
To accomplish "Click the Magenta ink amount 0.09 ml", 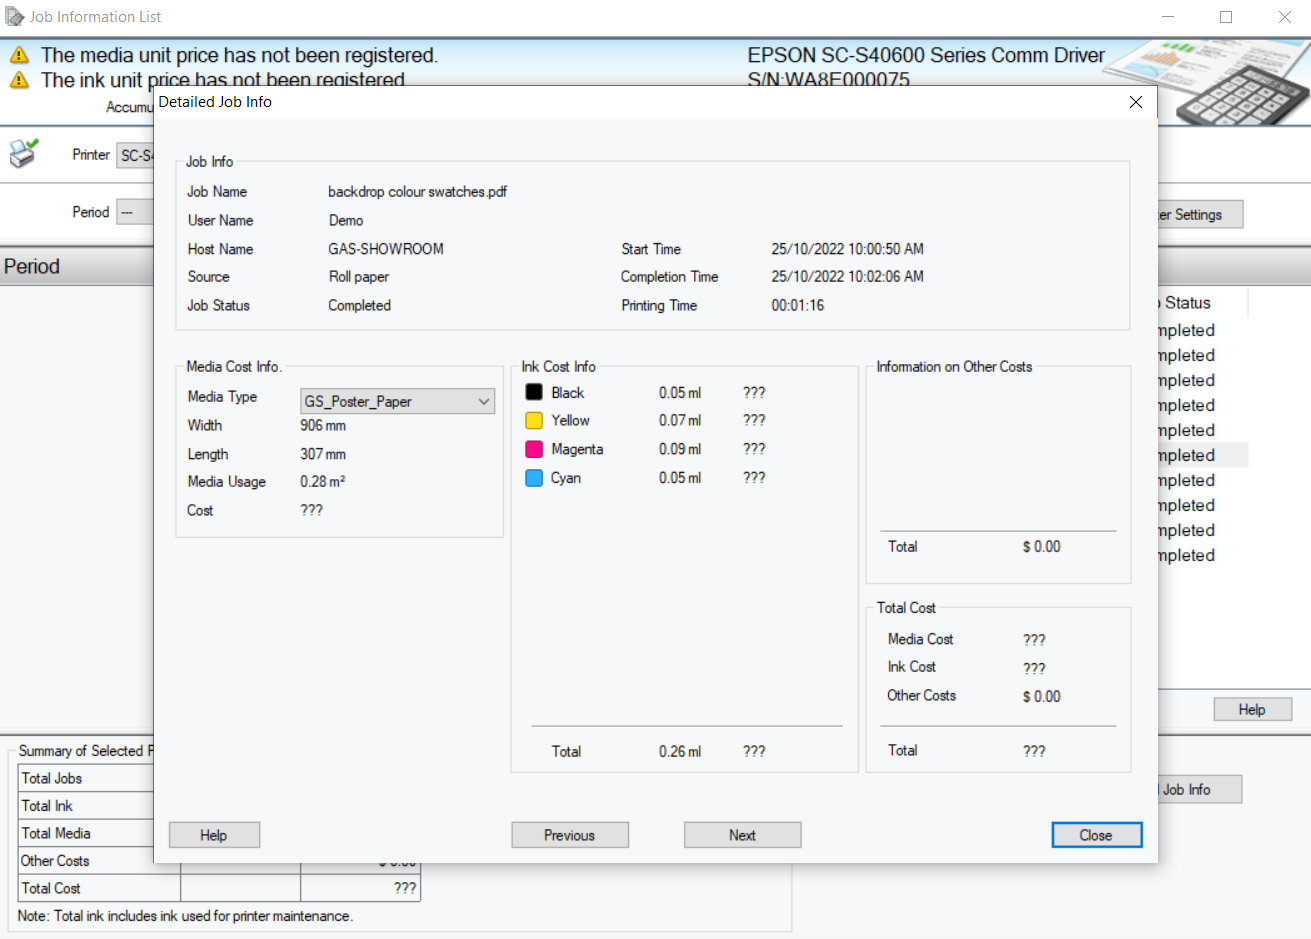I will click(x=680, y=449).
